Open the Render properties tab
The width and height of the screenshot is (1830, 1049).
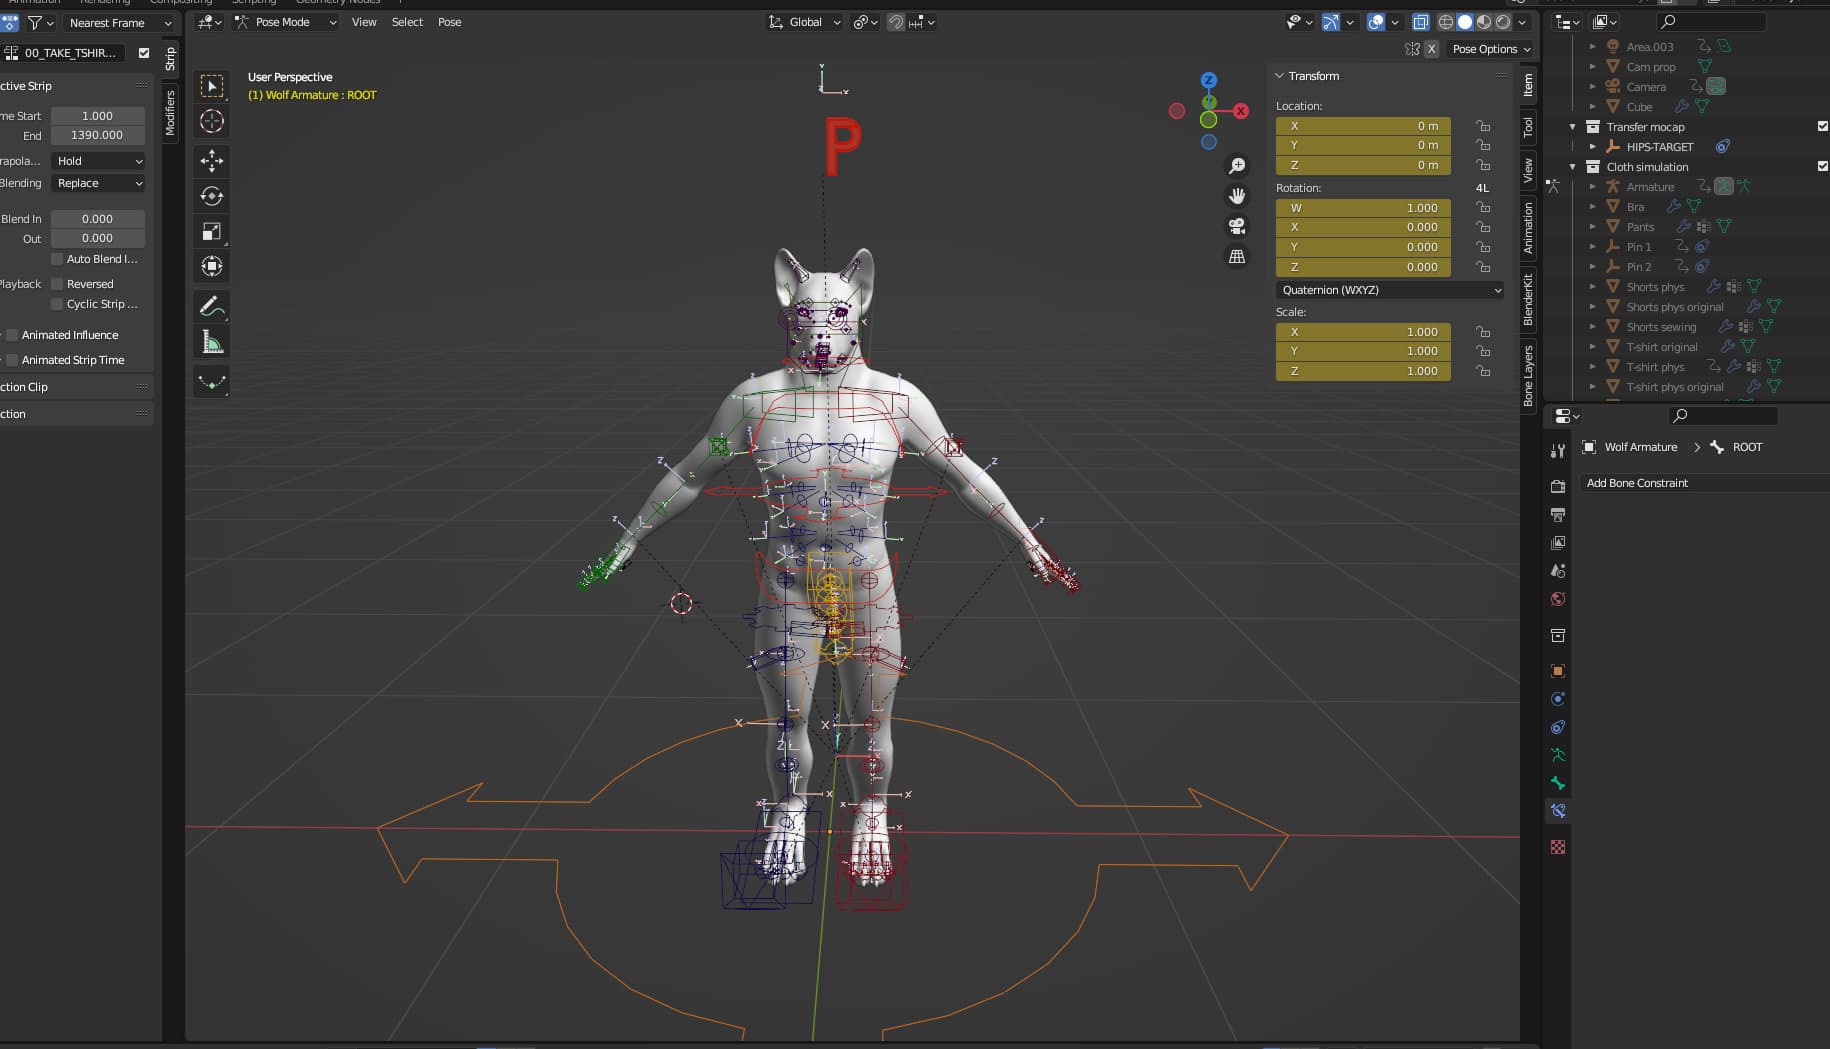pyautogui.click(x=1557, y=486)
